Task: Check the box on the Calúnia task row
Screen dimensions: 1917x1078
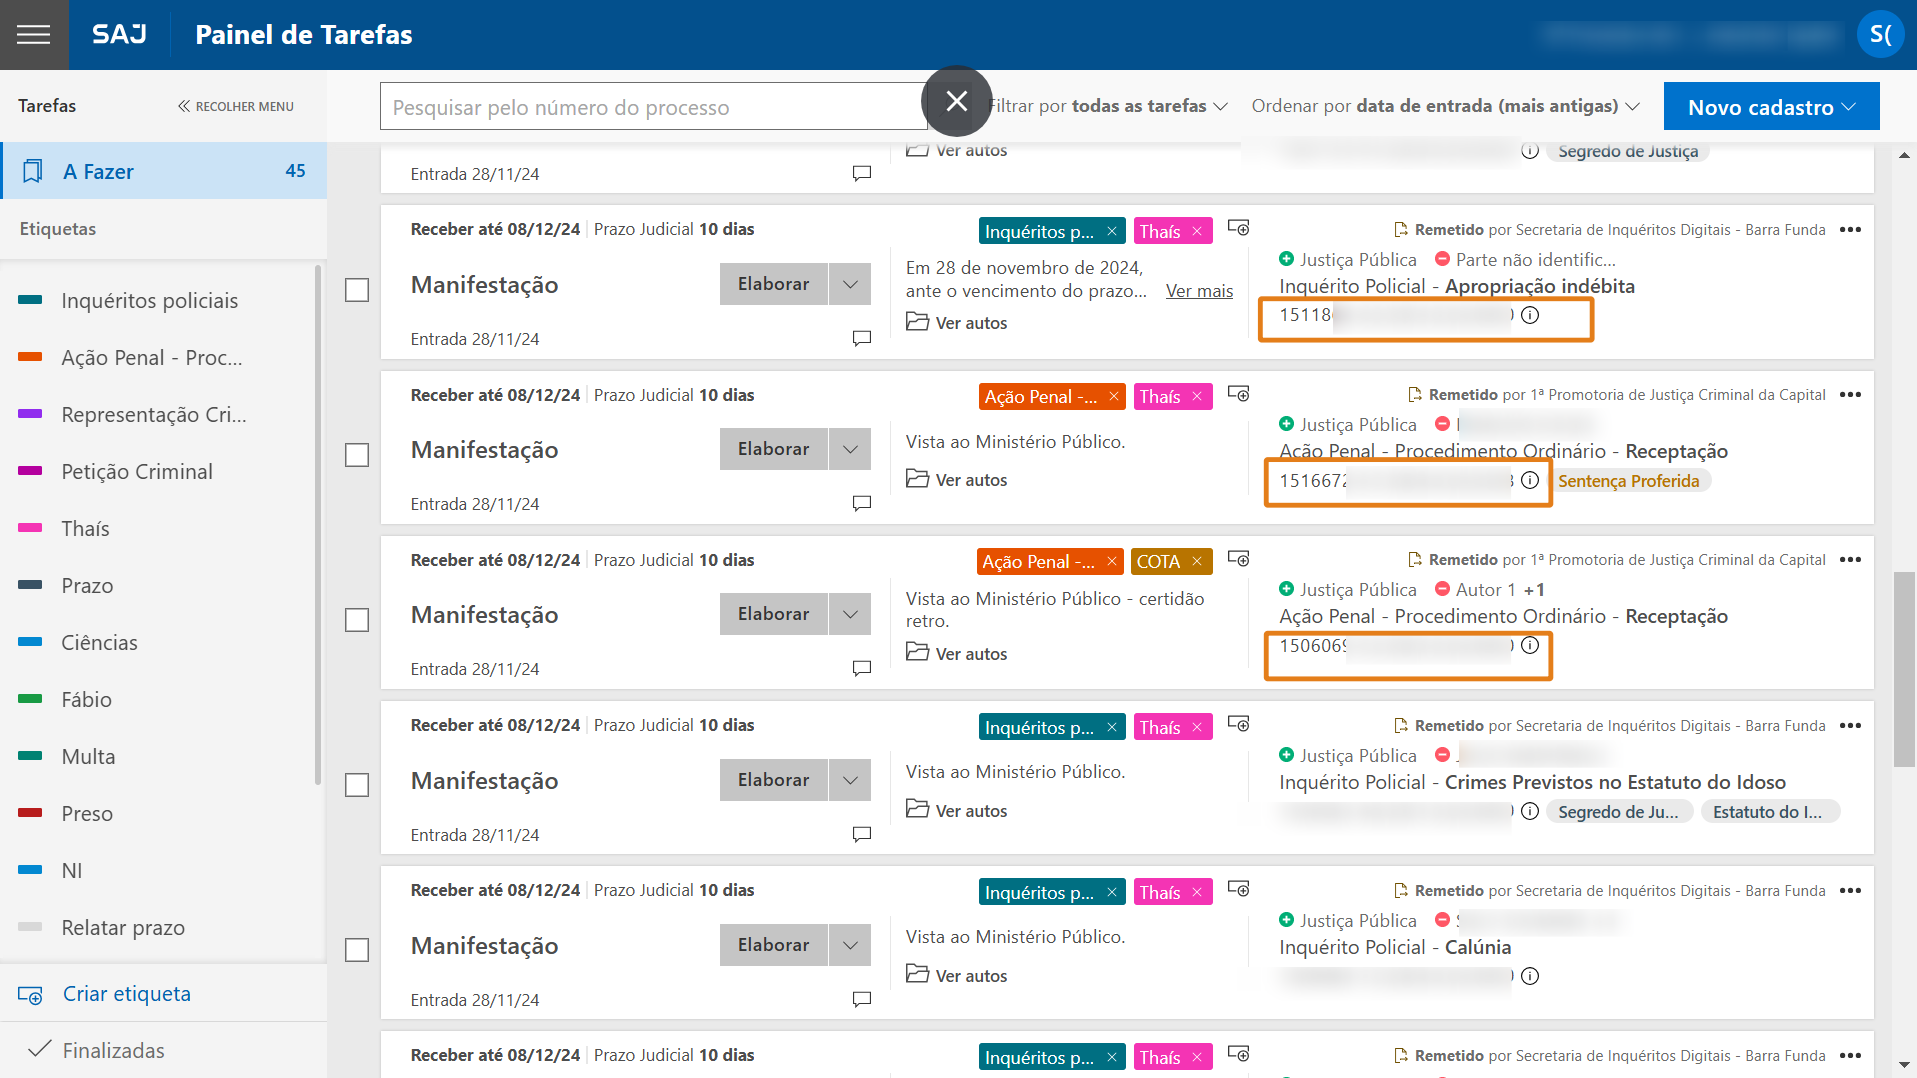Action: tap(357, 950)
